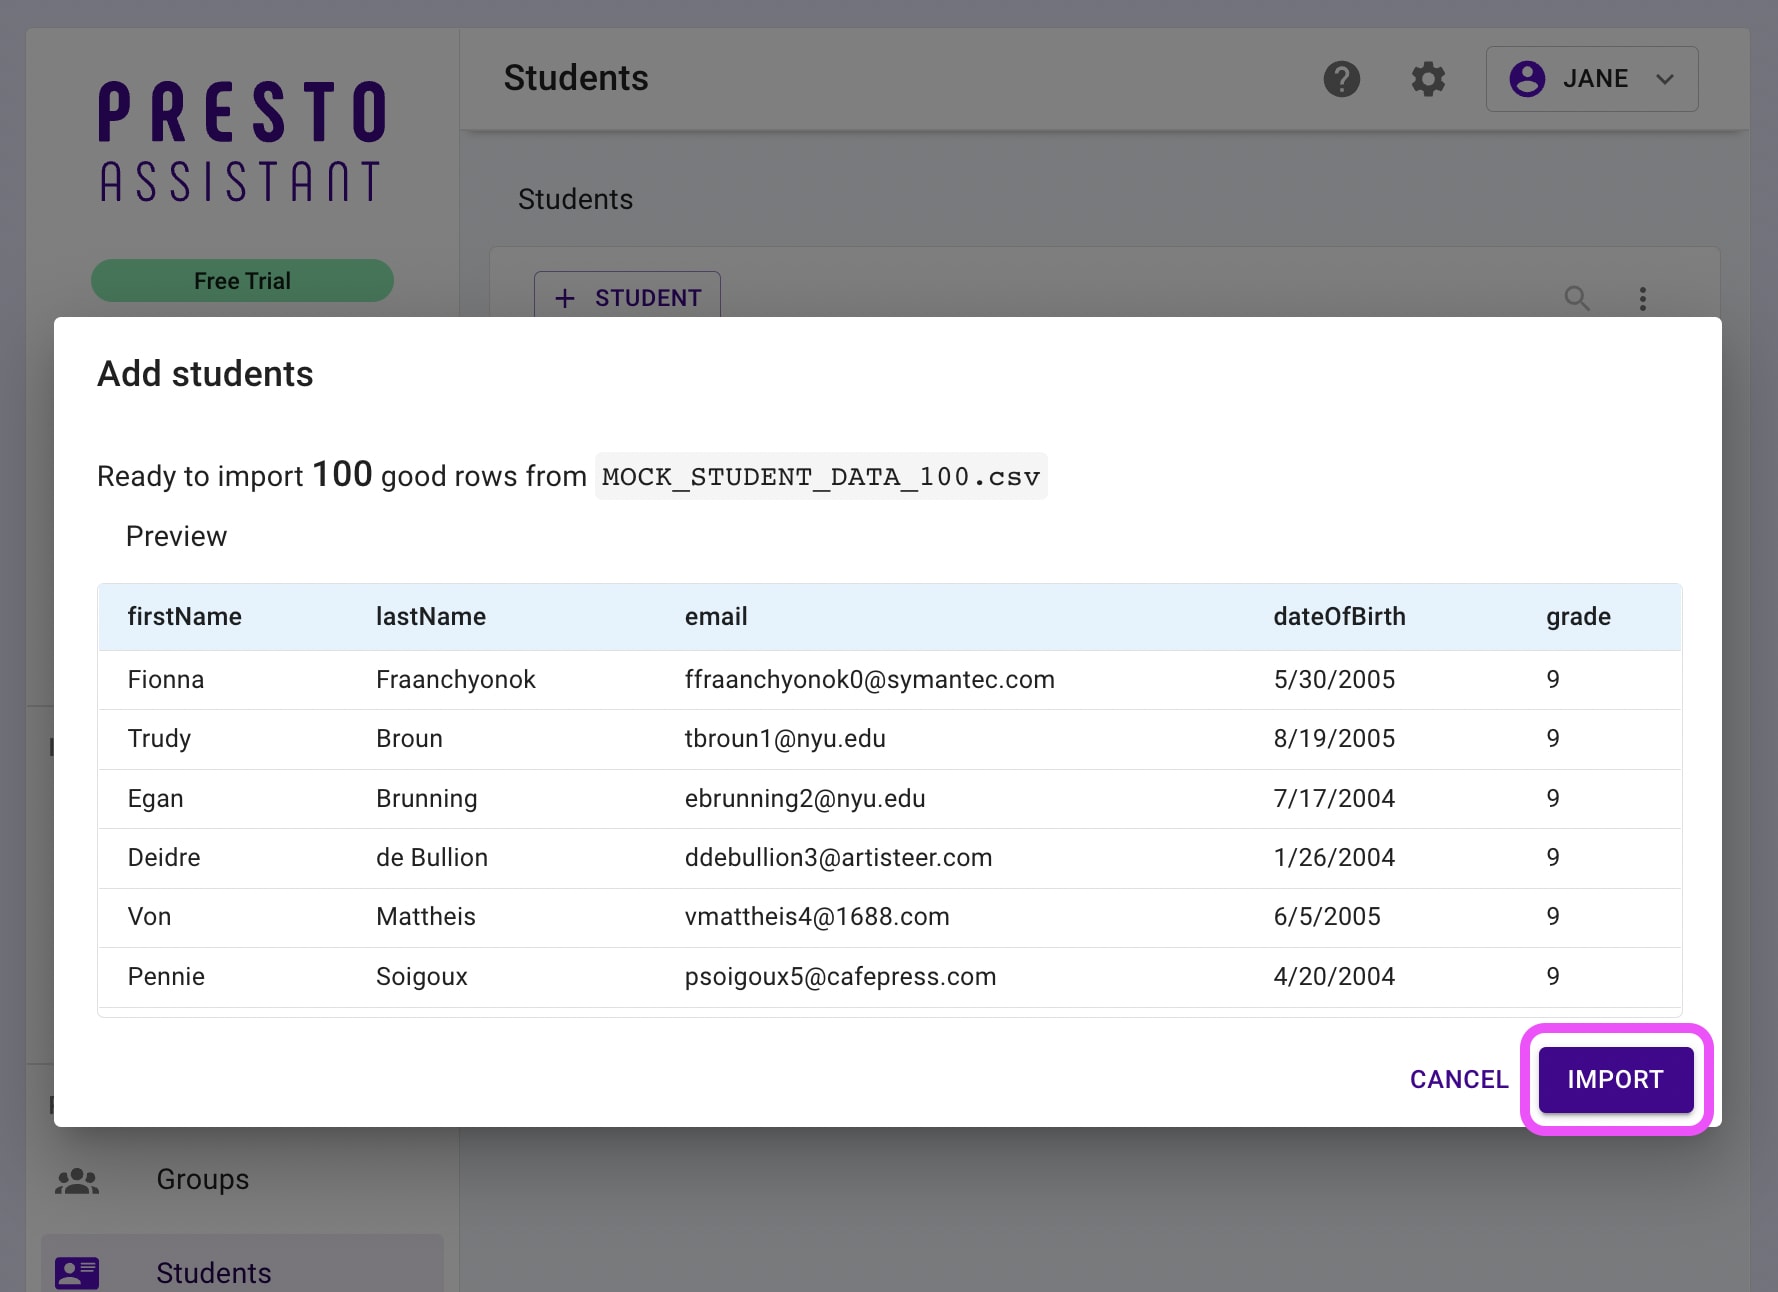Click vmattheis4@1688.com email cell
The height and width of the screenshot is (1292, 1778).
point(817,917)
